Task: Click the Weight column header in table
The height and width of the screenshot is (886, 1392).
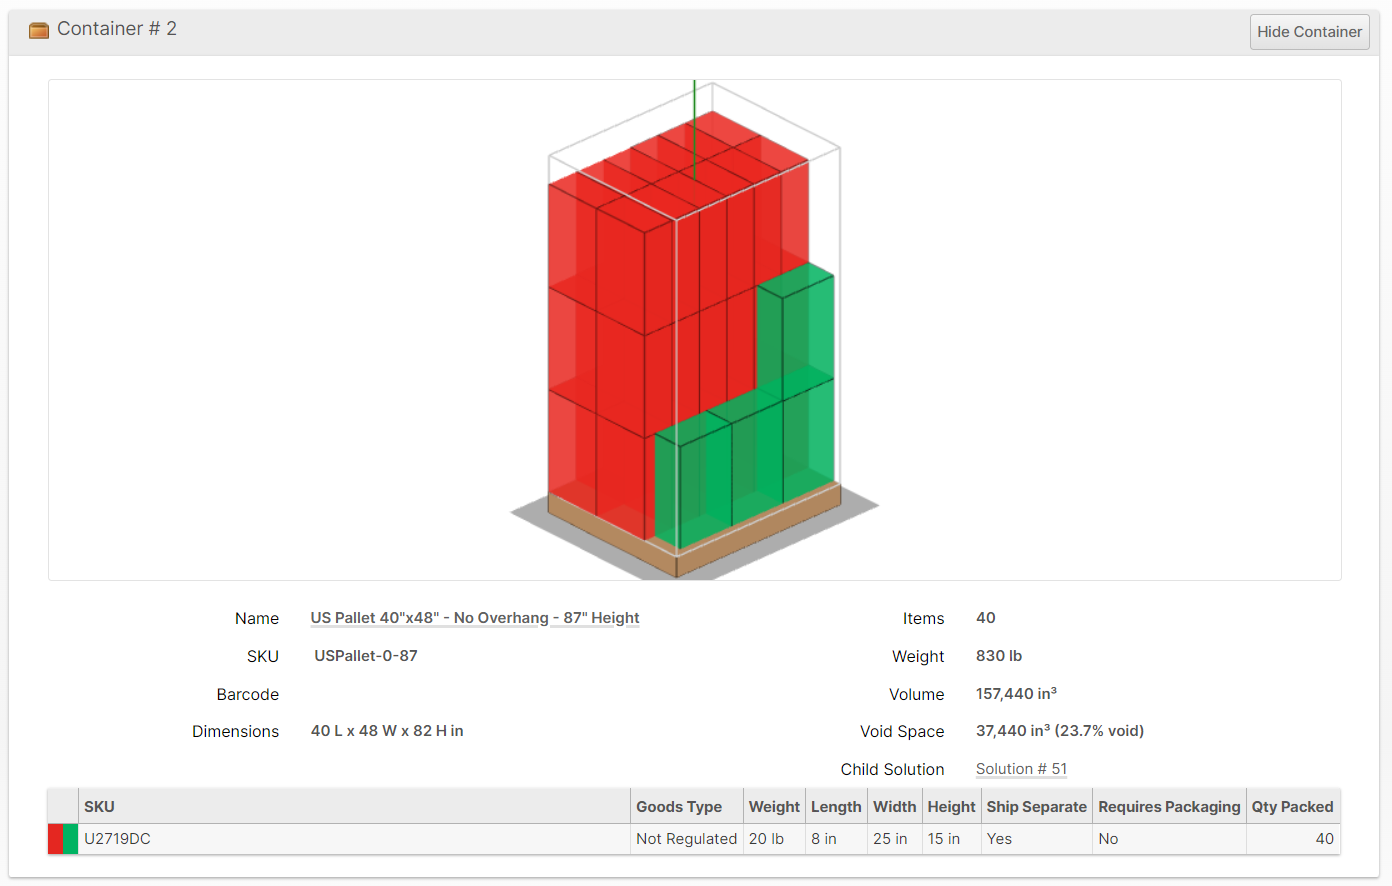Action: 774,807
